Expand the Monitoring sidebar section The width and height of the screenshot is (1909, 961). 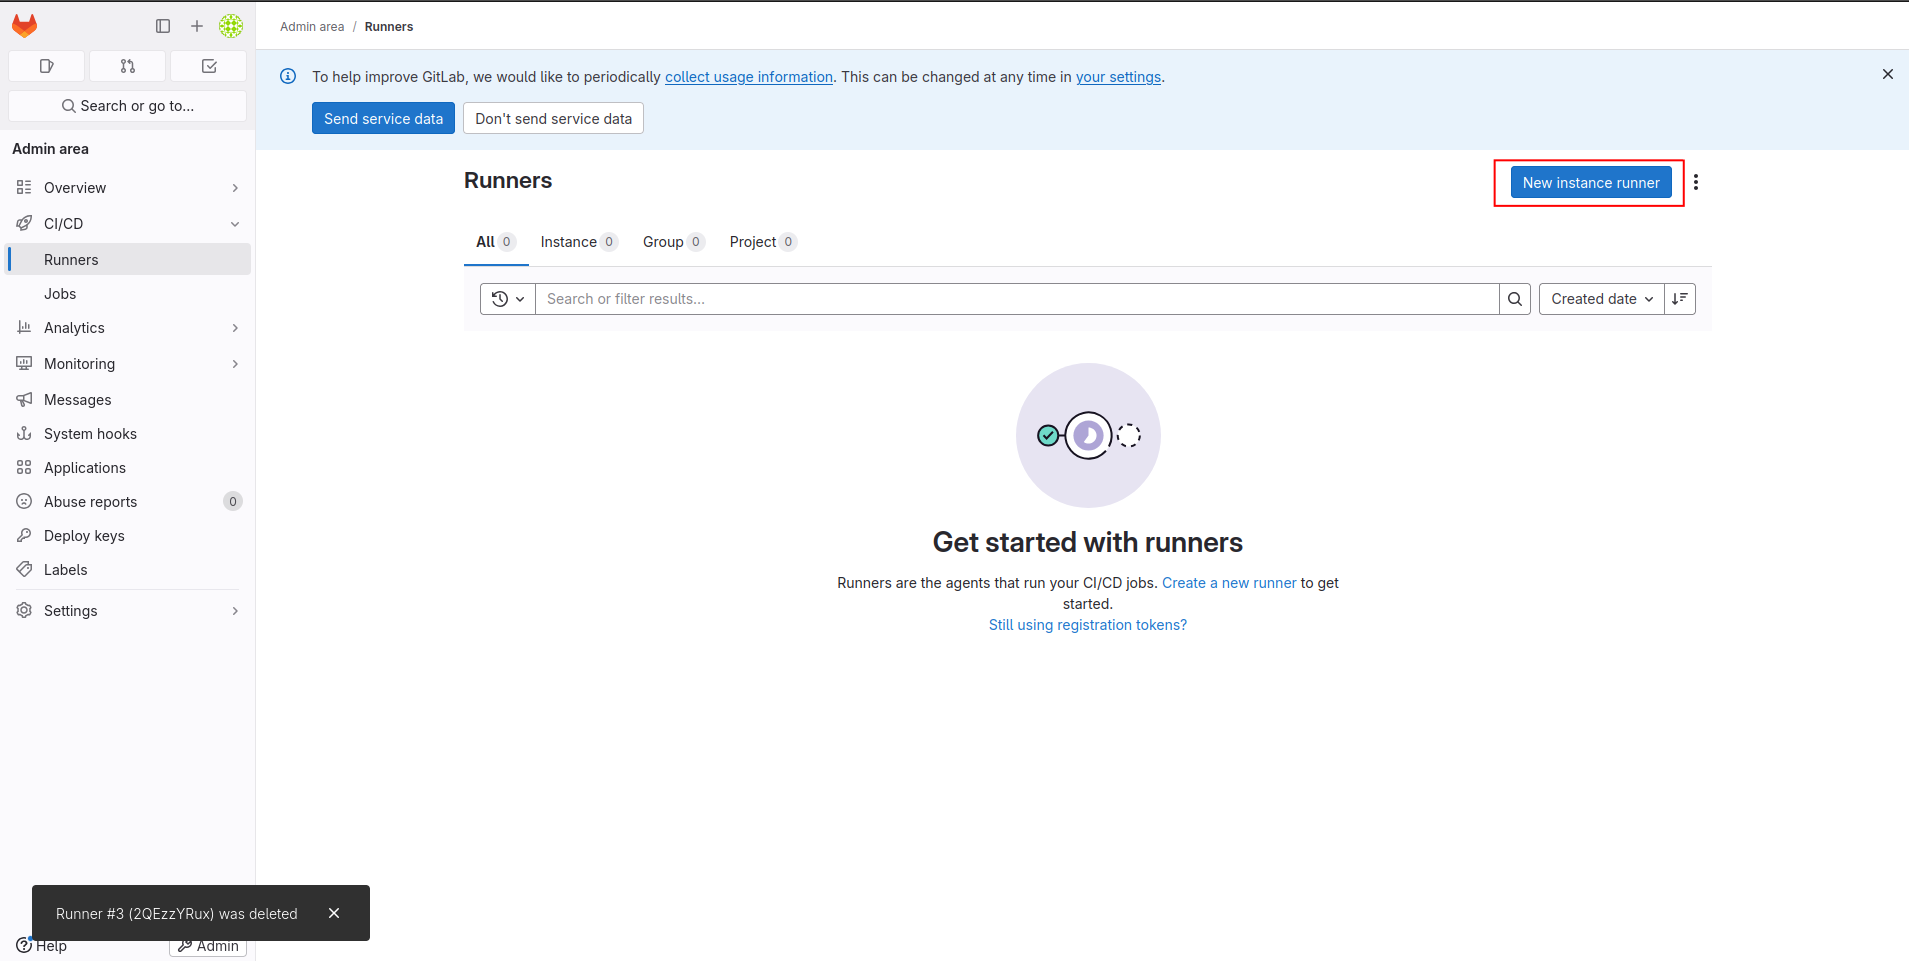[x=128, y=364]
